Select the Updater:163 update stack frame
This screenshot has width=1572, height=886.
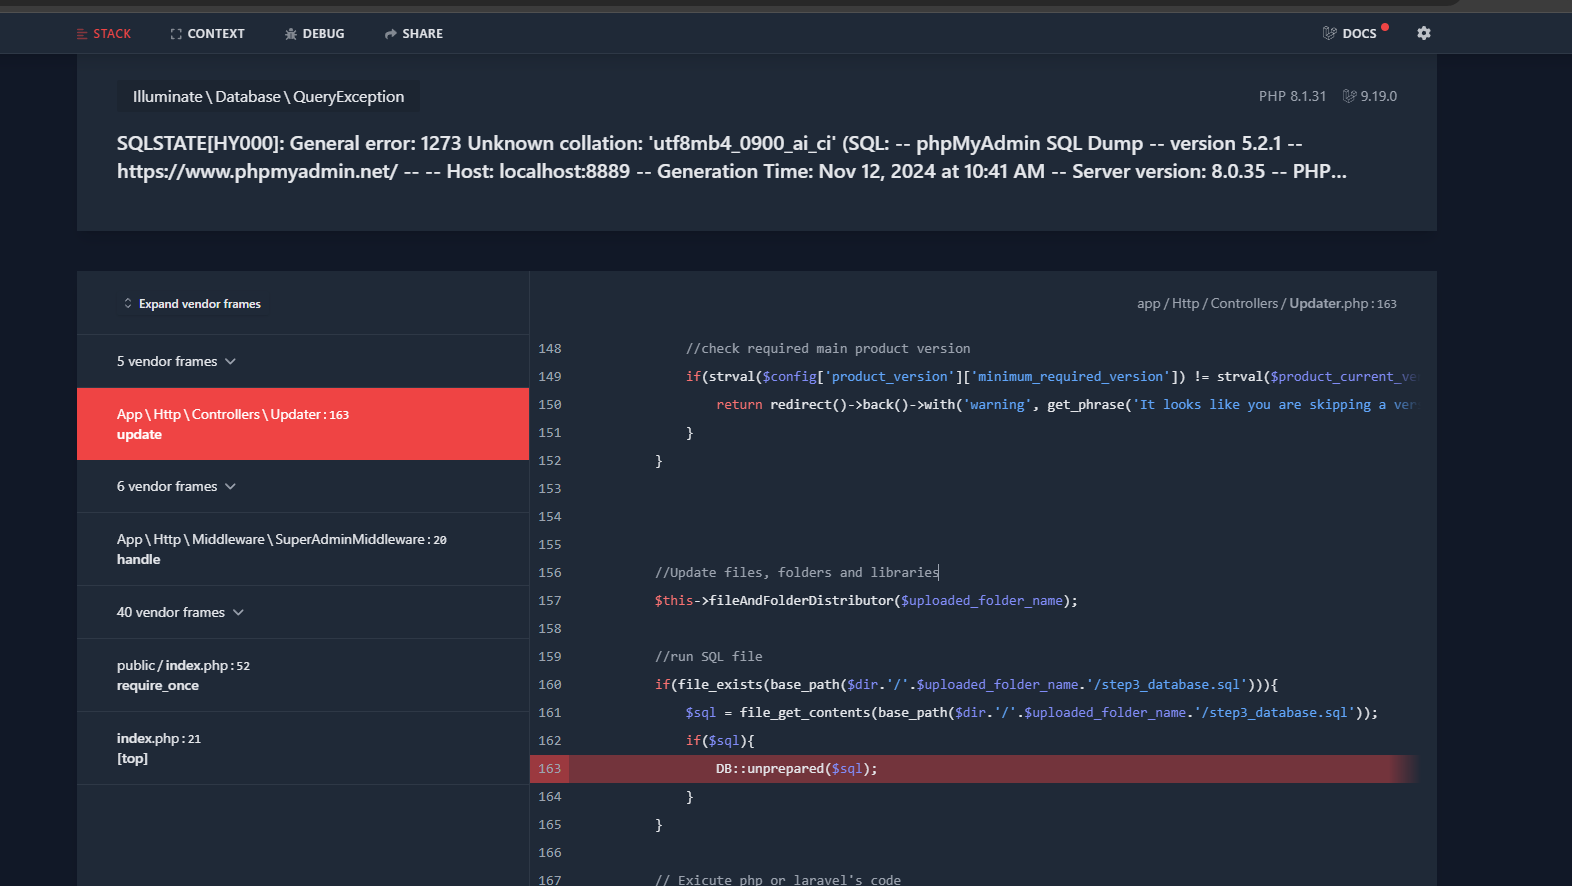302,424
